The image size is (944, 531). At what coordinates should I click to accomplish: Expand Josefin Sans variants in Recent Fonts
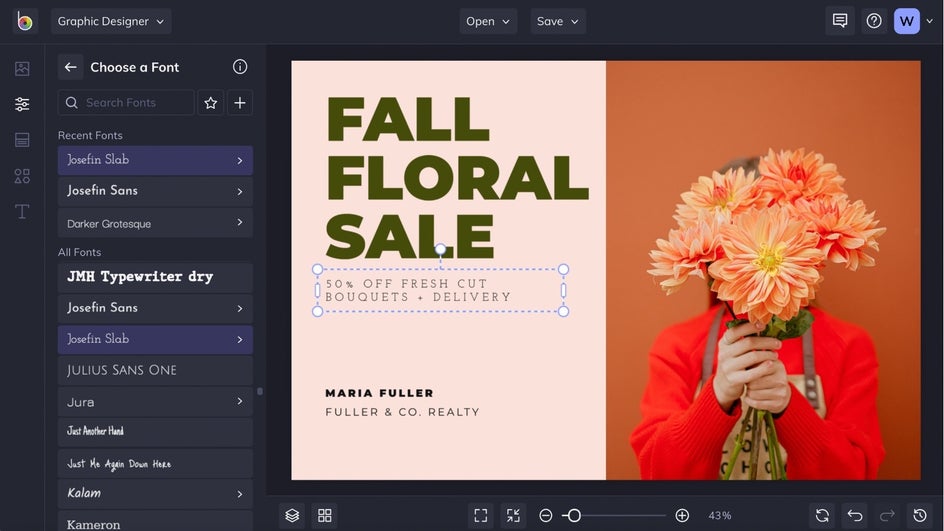click(240, 191)
